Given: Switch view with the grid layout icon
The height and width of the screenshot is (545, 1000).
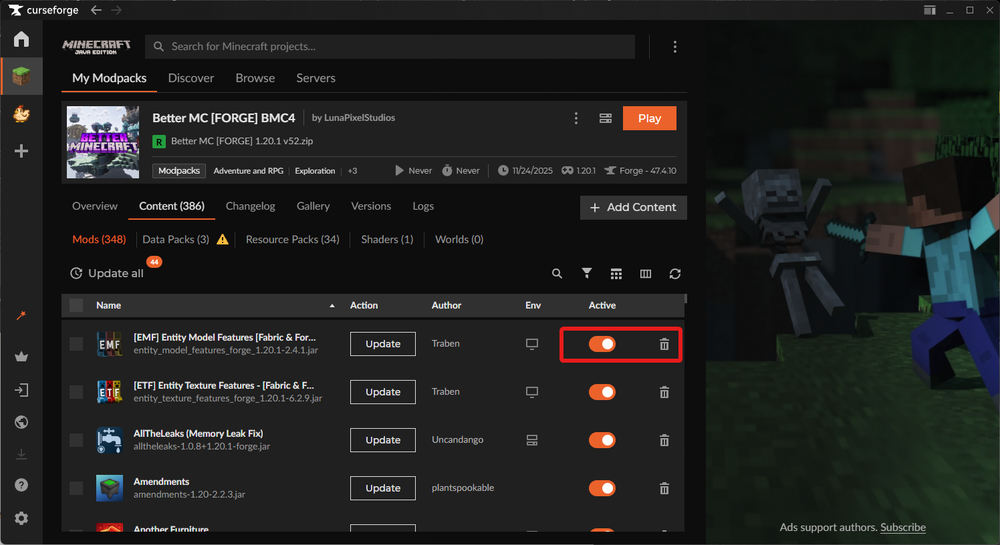Looking at the screenshot, I should pos(616,273).
